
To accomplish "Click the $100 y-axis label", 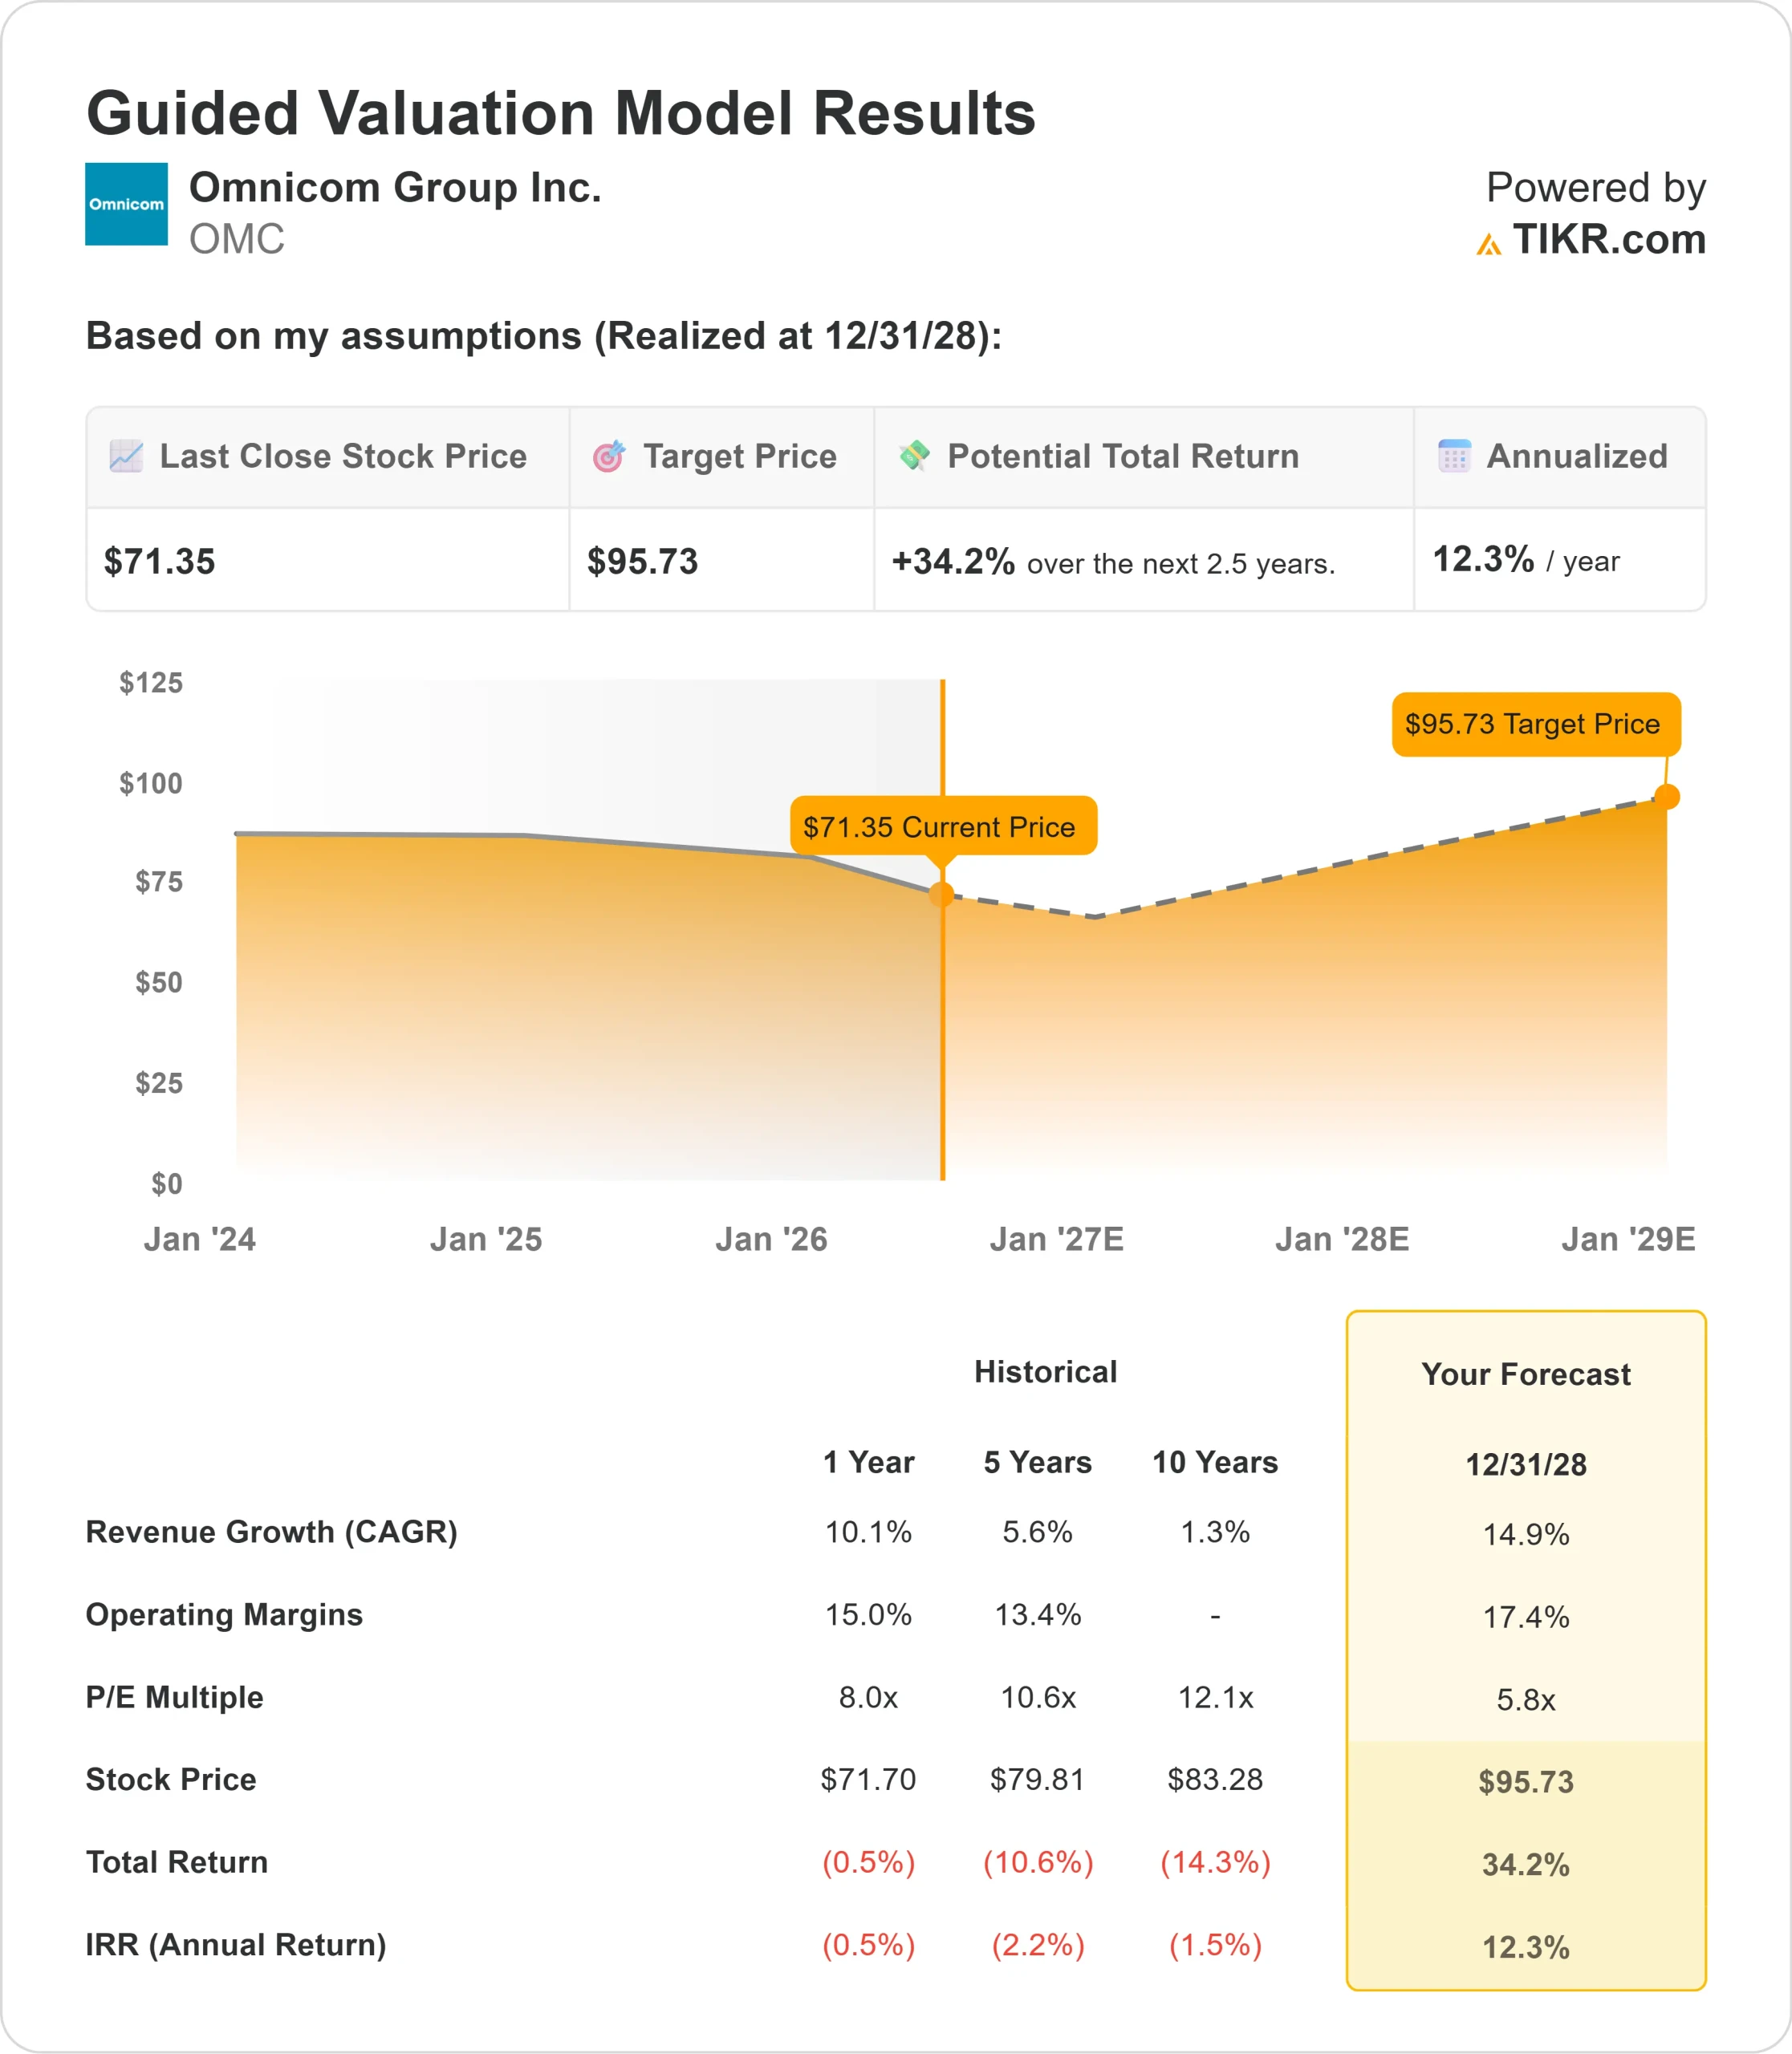I will point(151,783).
